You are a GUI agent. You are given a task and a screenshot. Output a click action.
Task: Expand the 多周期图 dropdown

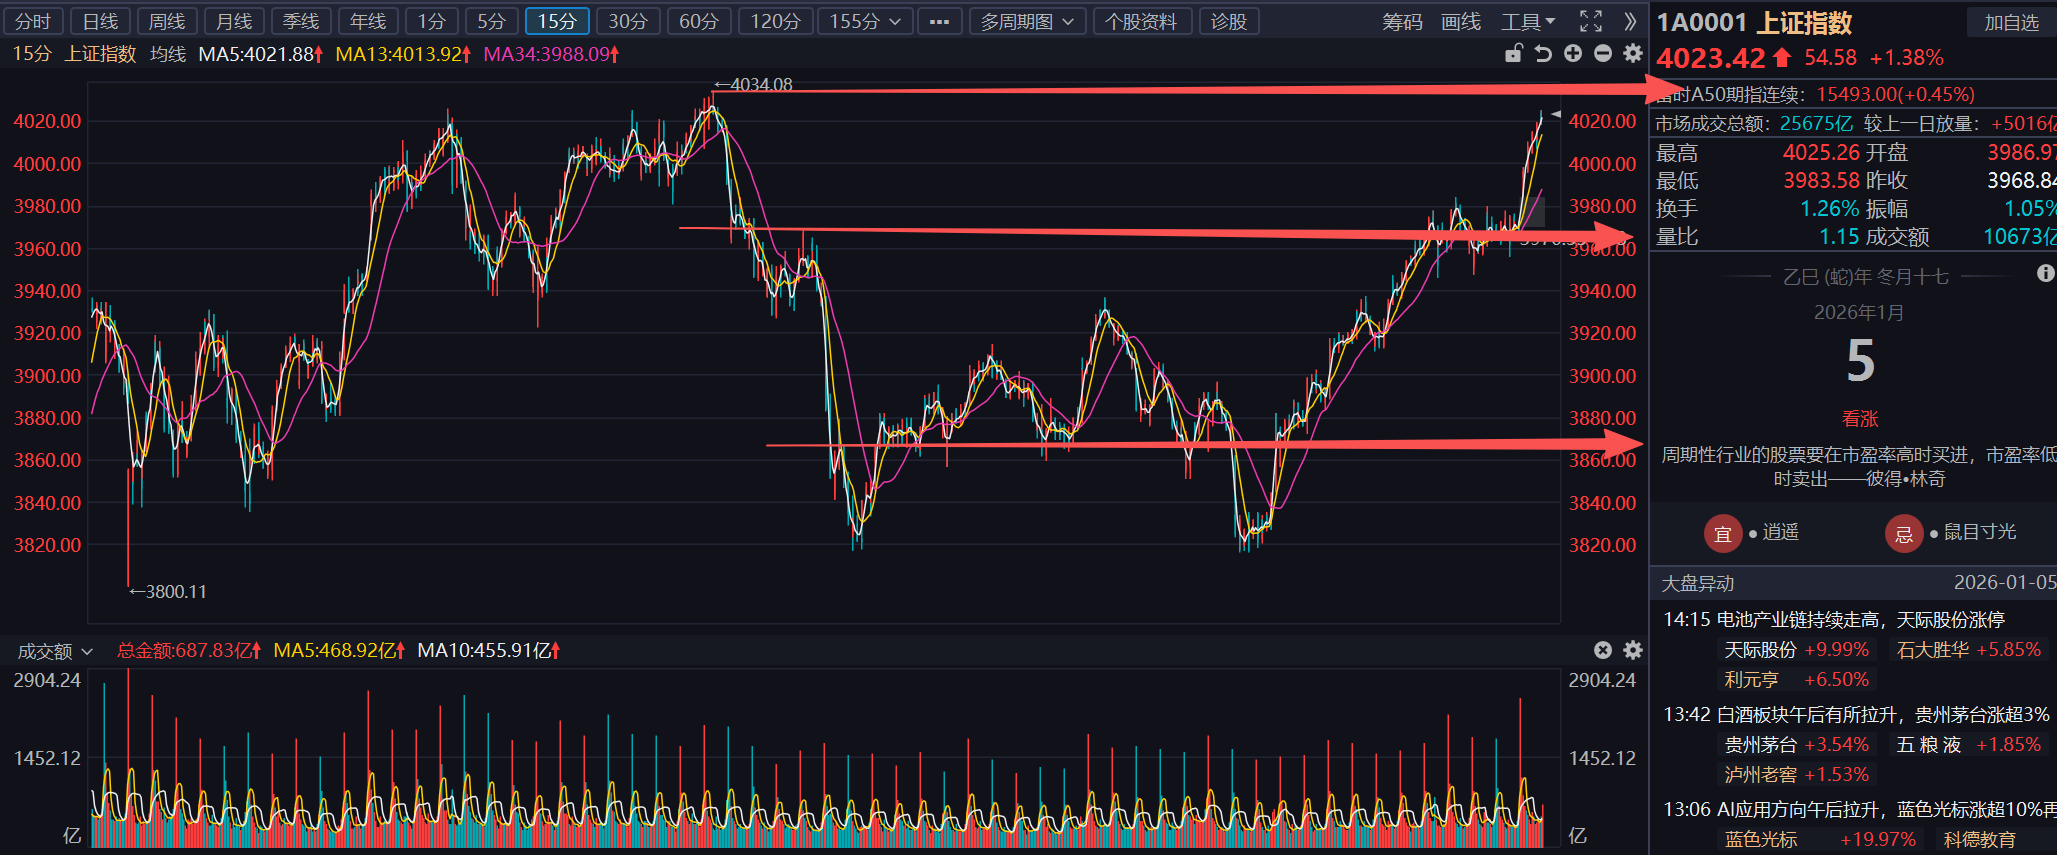click(x=1027, y=21)
